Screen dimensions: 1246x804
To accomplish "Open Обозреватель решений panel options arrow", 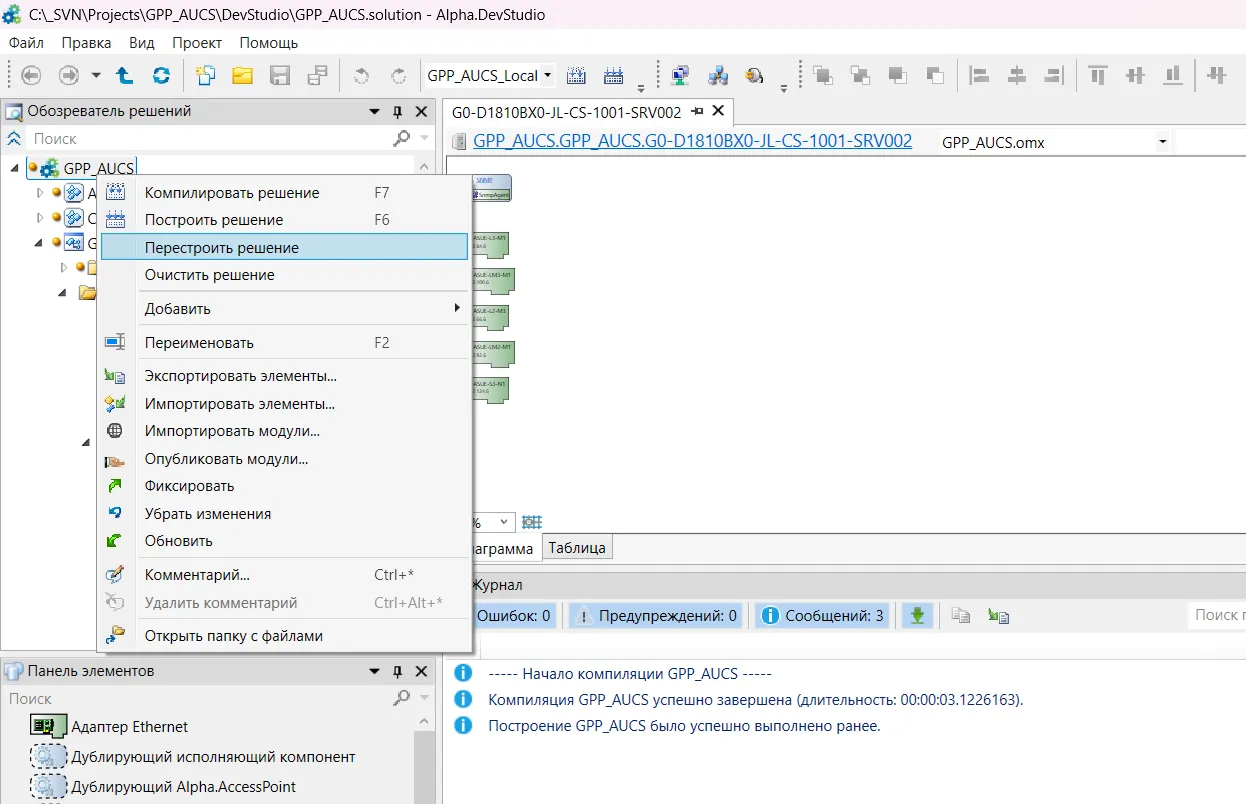I will coord(375,111).
